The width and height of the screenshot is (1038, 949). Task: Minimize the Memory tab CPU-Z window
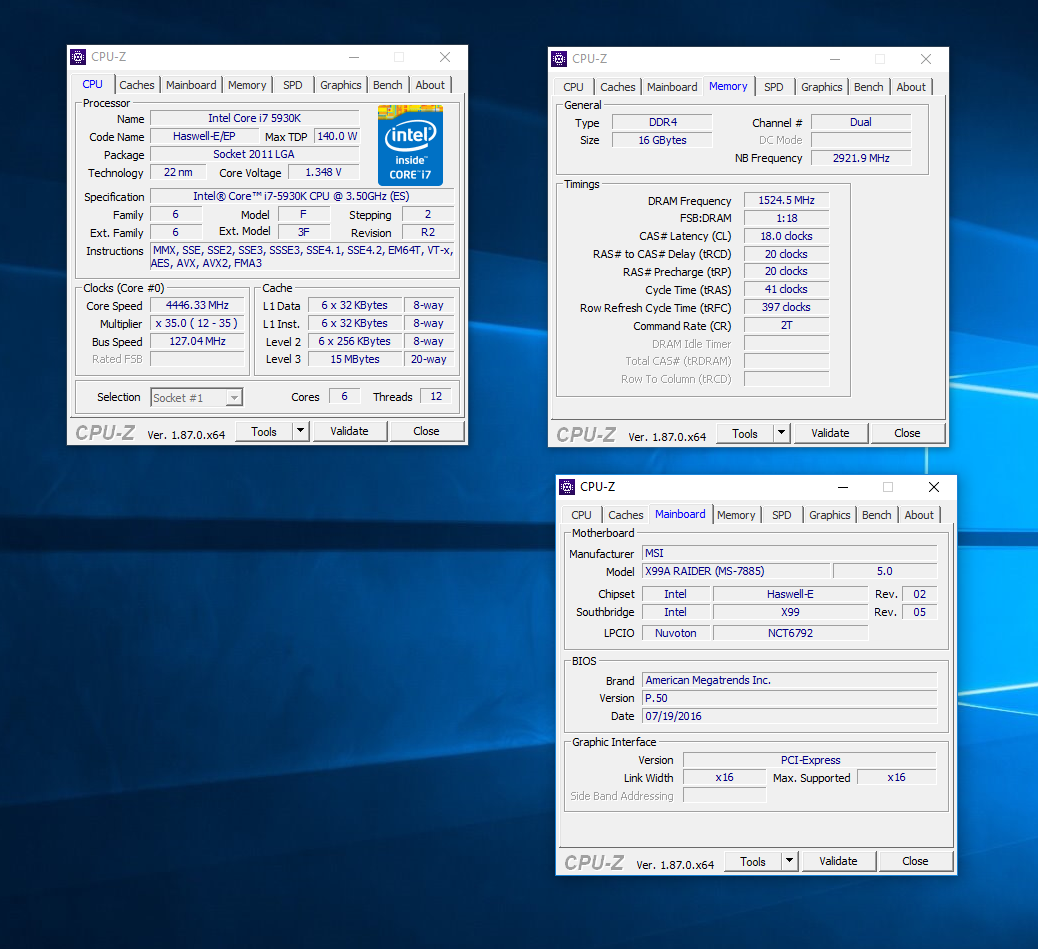click(835, 60)
